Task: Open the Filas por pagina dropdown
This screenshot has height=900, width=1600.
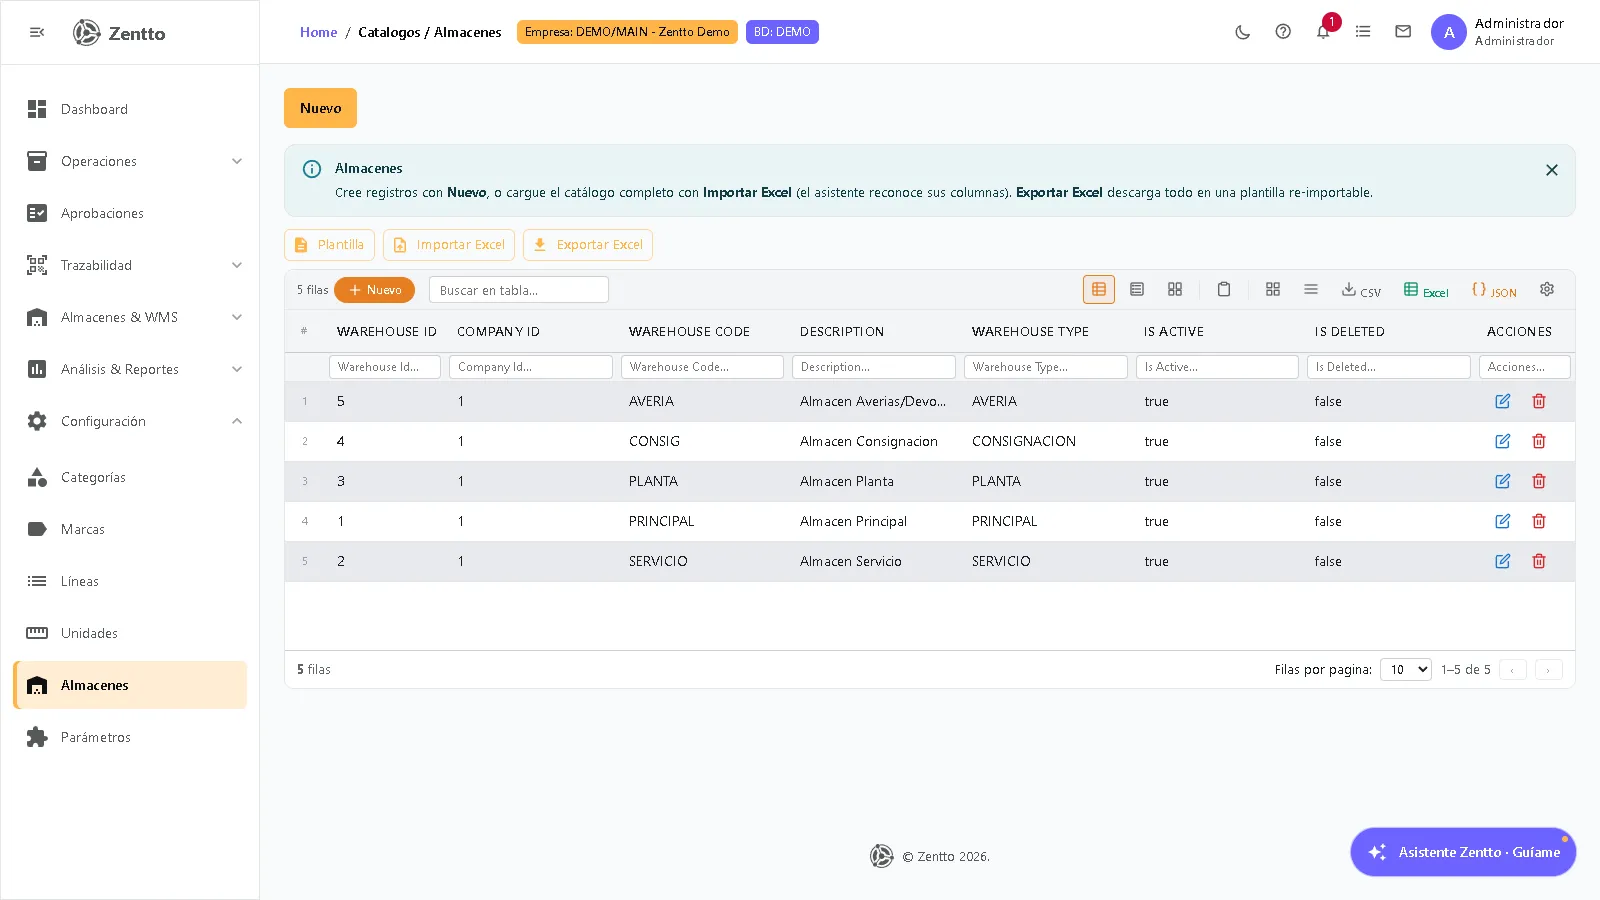Action: pyautogui.click(x=1406, y=670)
